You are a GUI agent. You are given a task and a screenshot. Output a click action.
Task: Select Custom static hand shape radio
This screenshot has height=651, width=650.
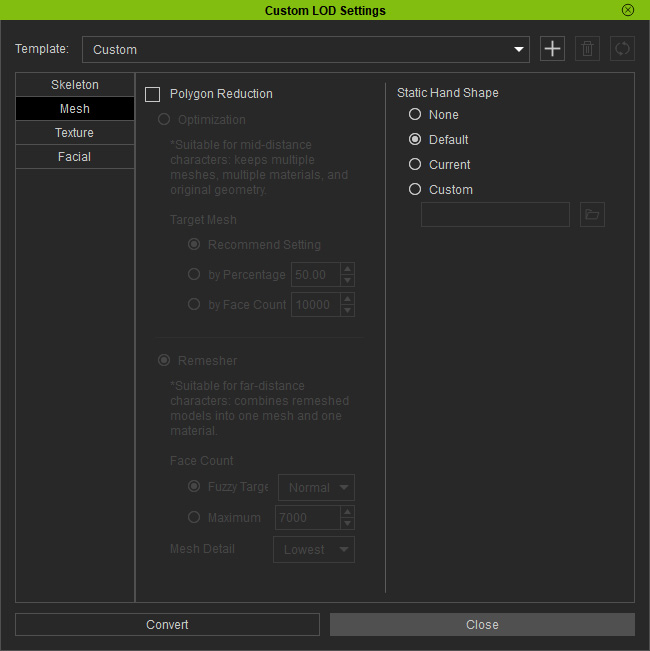pyautogui.click(x=415, y=189)
